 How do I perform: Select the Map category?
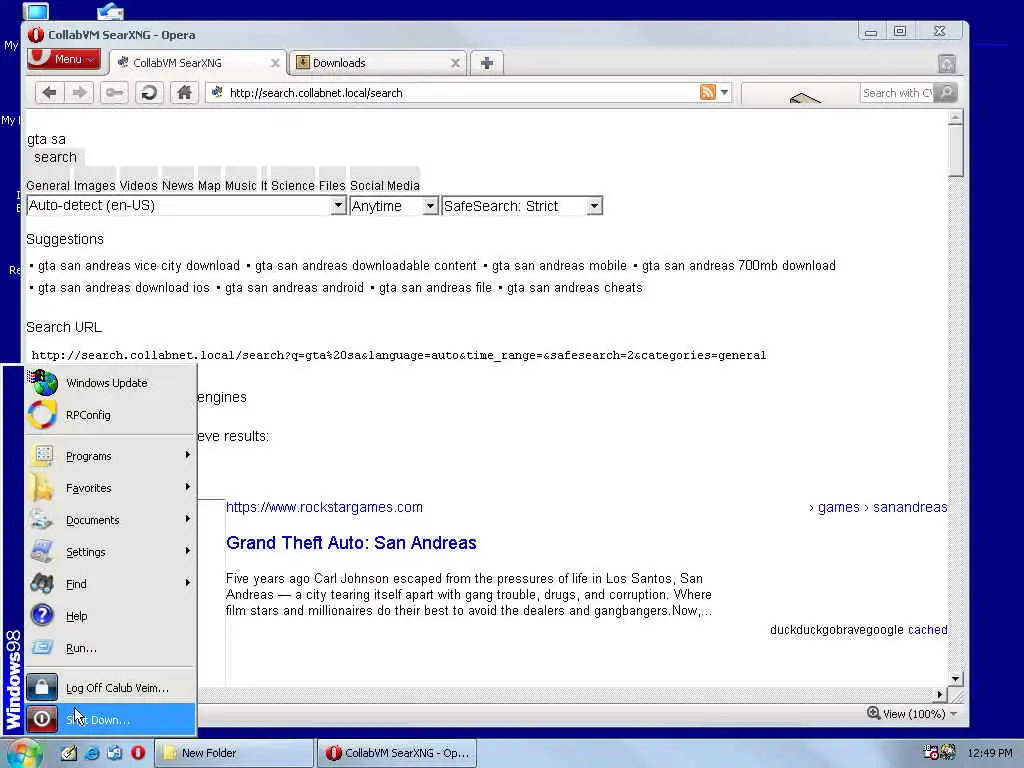[x=209, y=185]
